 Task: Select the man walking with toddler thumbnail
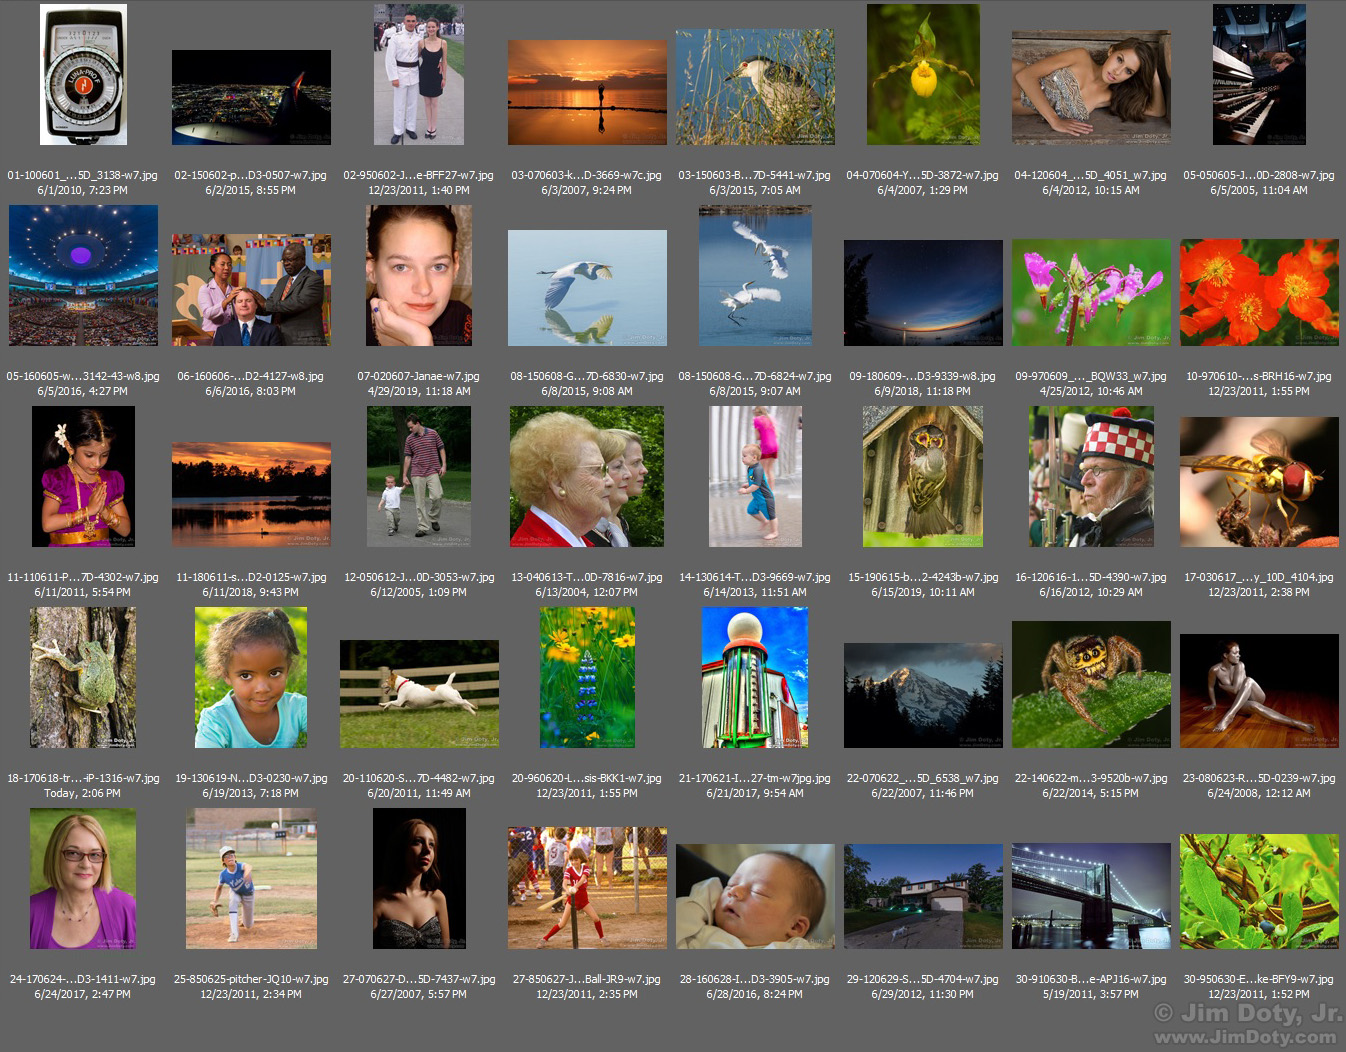click(419, 476)
